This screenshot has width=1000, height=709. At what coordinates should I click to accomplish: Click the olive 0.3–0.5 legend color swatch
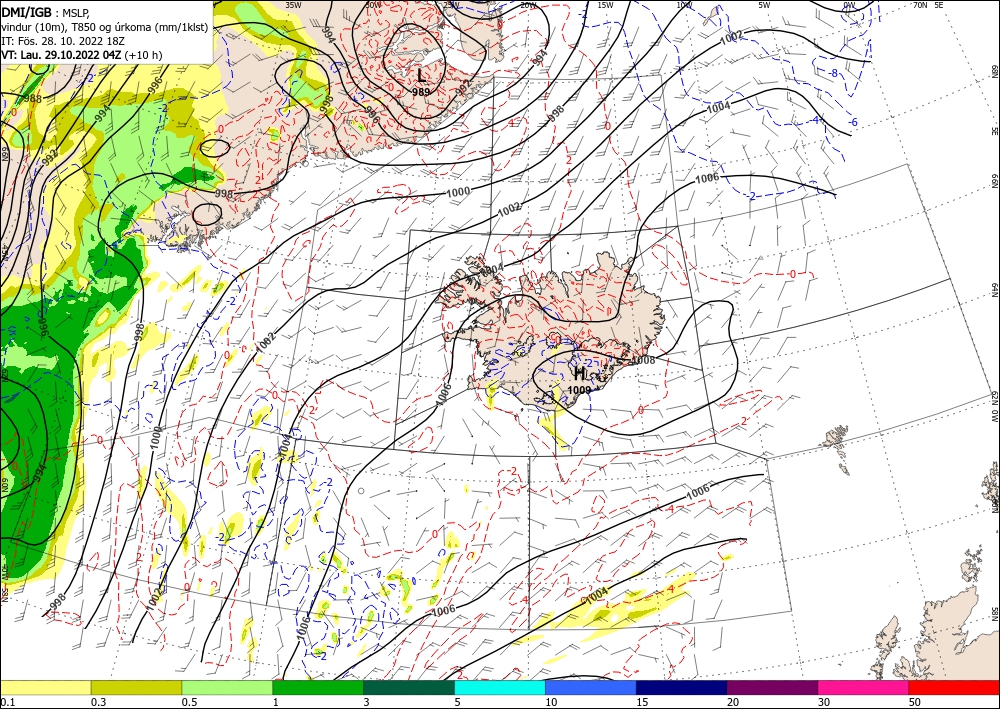[x=136, y=687]
